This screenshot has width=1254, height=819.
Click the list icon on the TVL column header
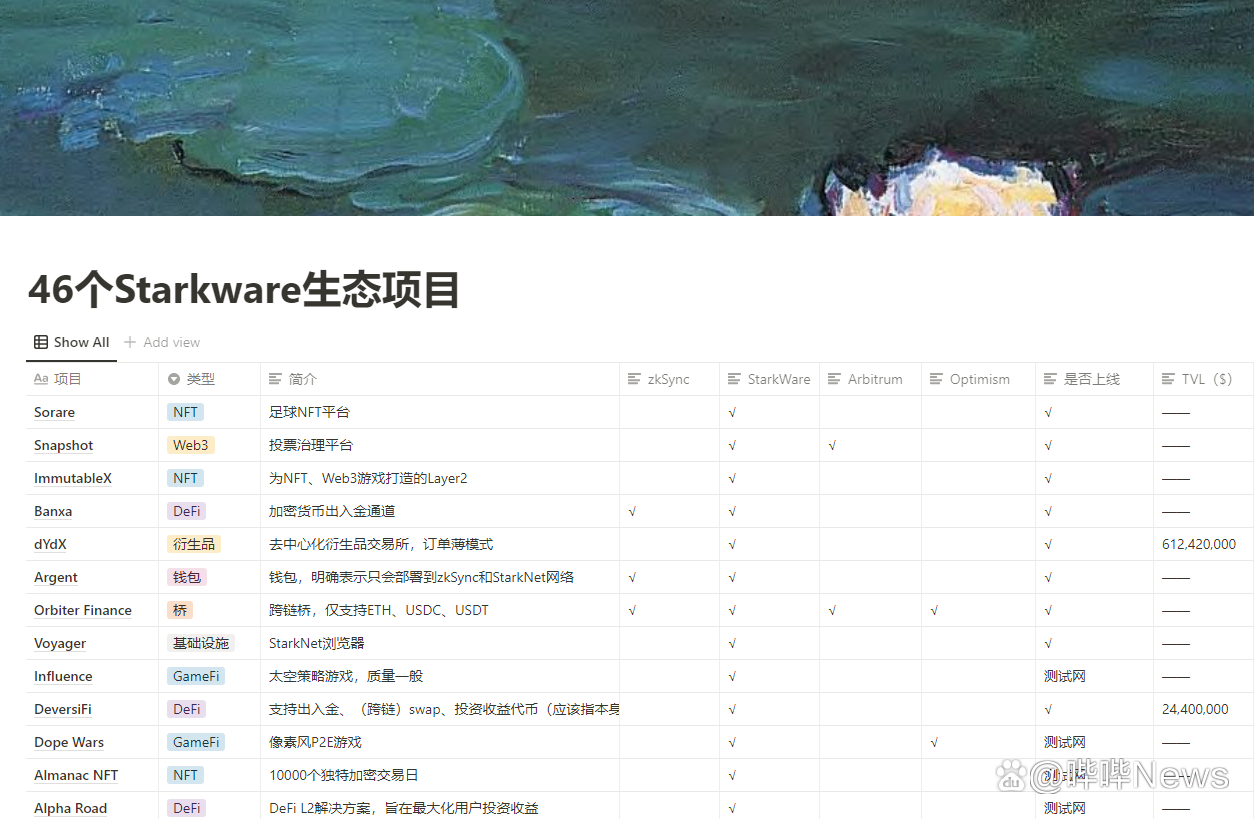[1164, 379]
